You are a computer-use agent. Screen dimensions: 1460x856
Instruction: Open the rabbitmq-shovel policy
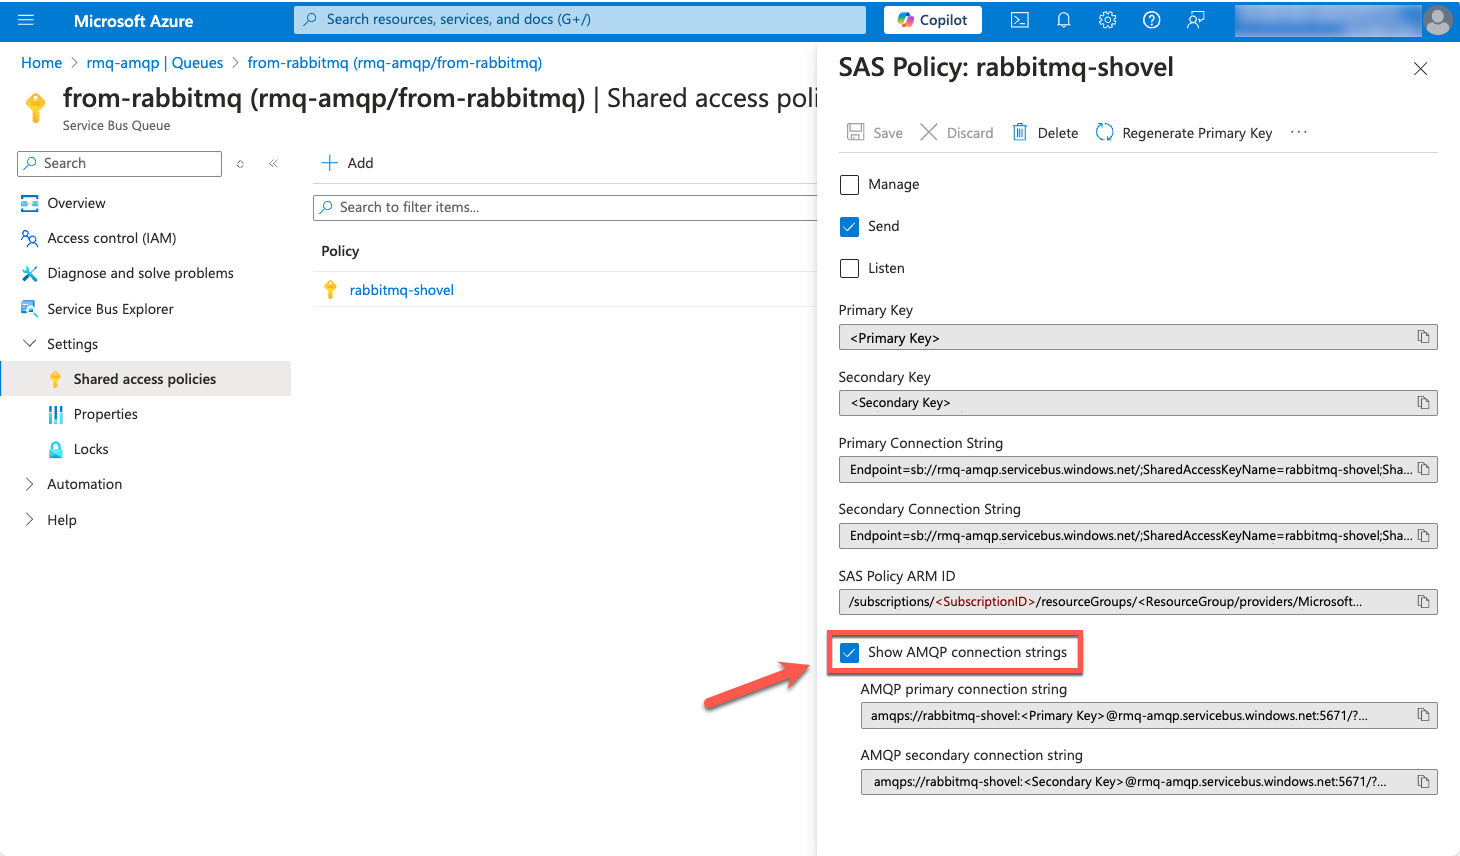click(402, 289)
